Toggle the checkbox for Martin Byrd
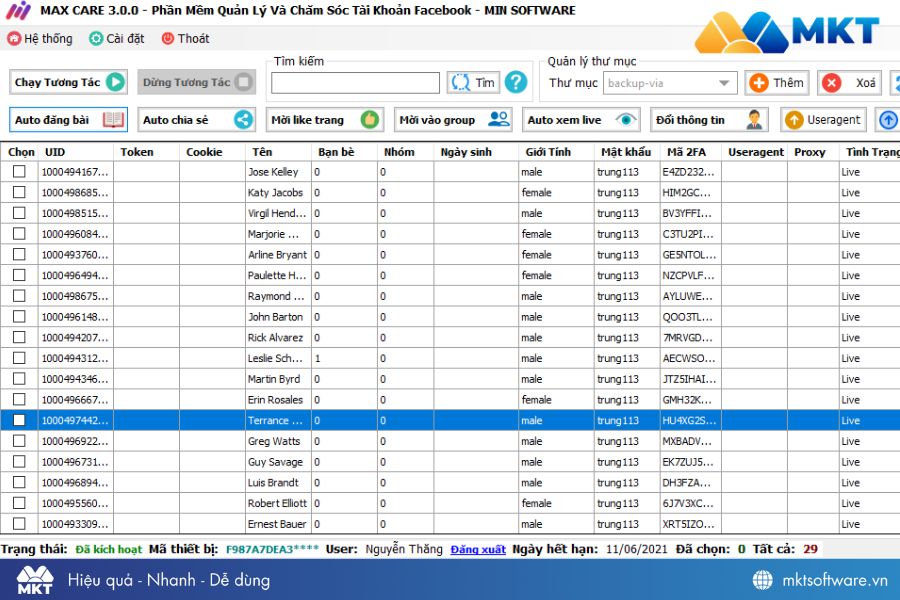This screenshot has height=600, width=900. [19, 378]
